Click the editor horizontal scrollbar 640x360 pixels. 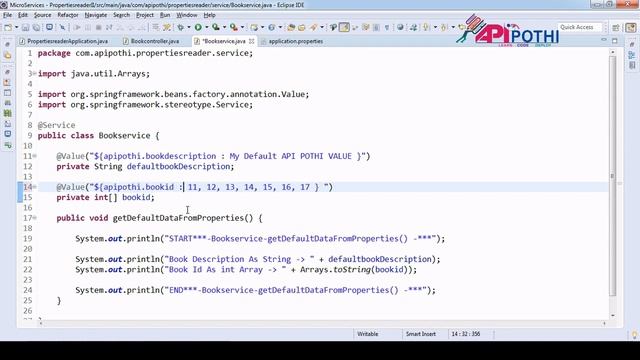[x=322, y=323]
